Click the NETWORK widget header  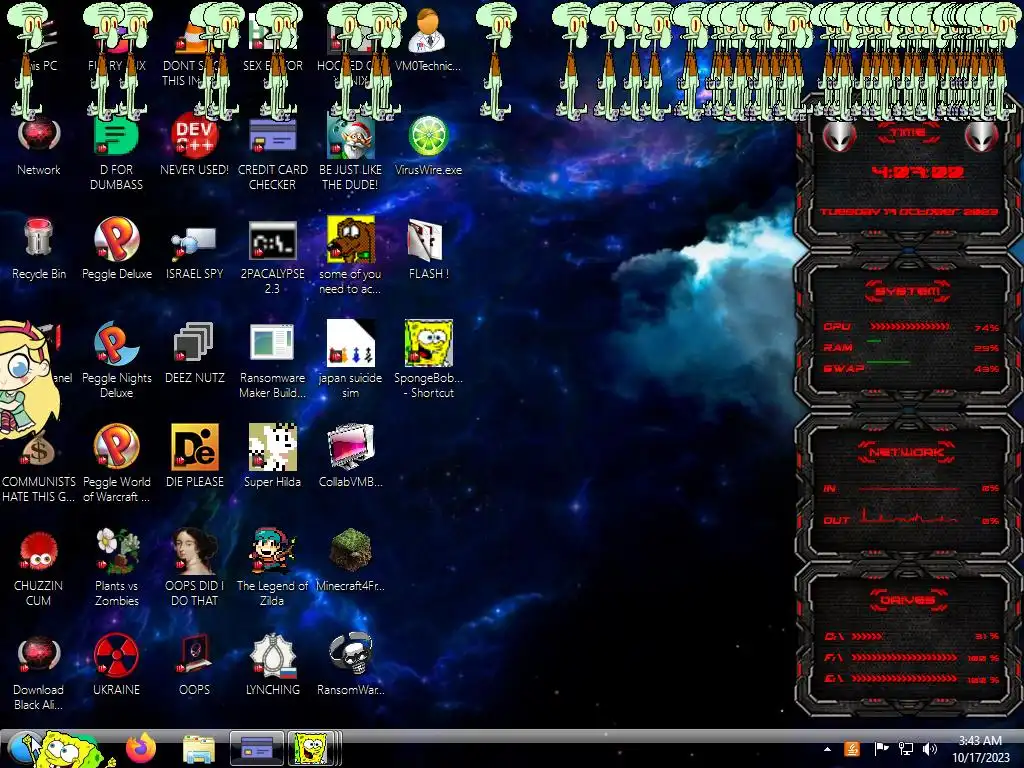(x=906, y=452)
